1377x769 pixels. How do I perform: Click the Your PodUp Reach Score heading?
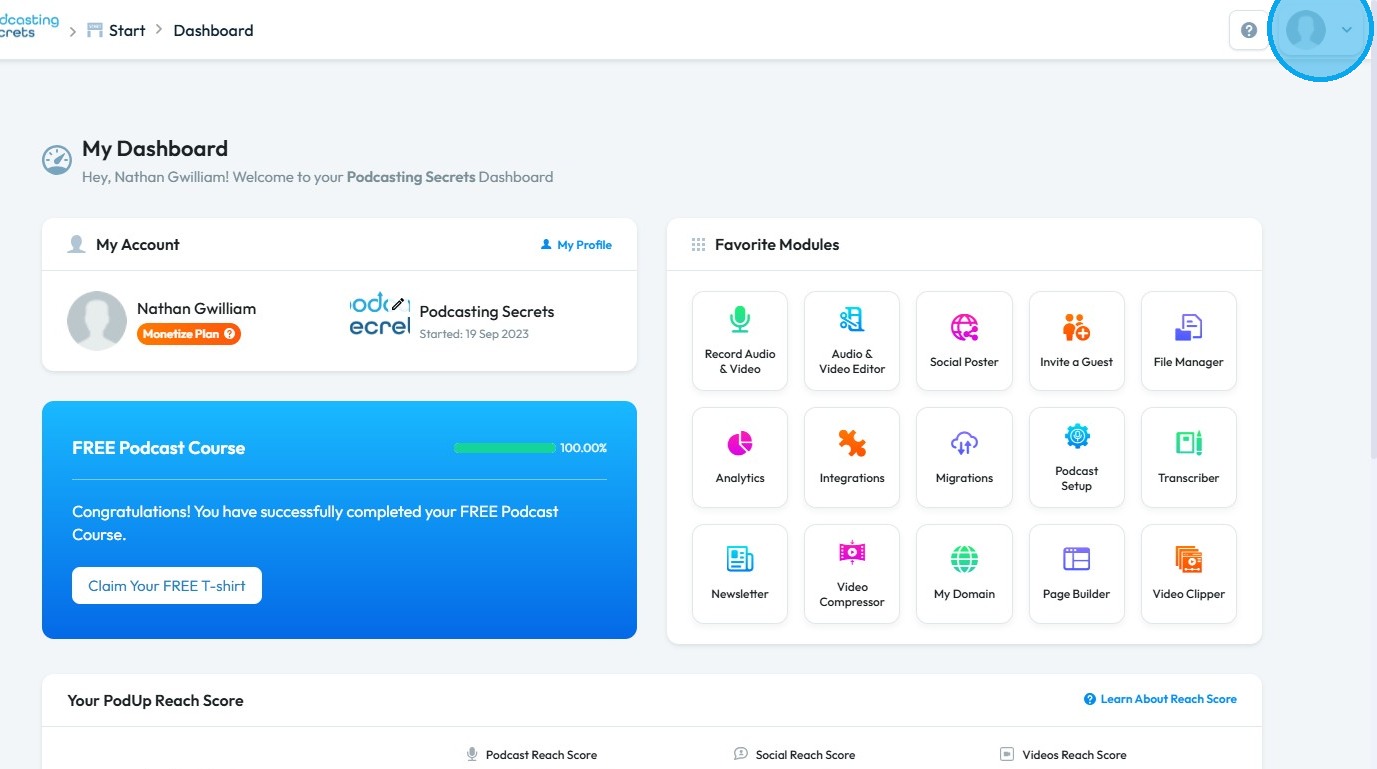point(156,700)
